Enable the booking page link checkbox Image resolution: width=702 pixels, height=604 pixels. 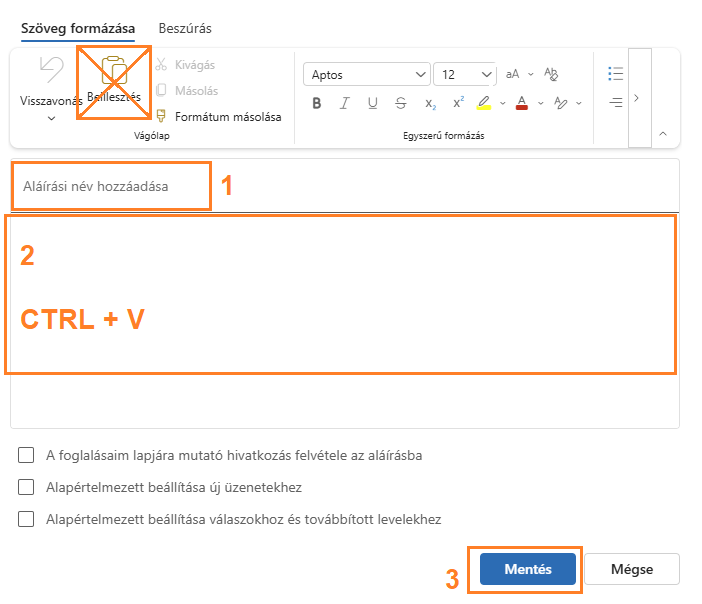[26, 456]
